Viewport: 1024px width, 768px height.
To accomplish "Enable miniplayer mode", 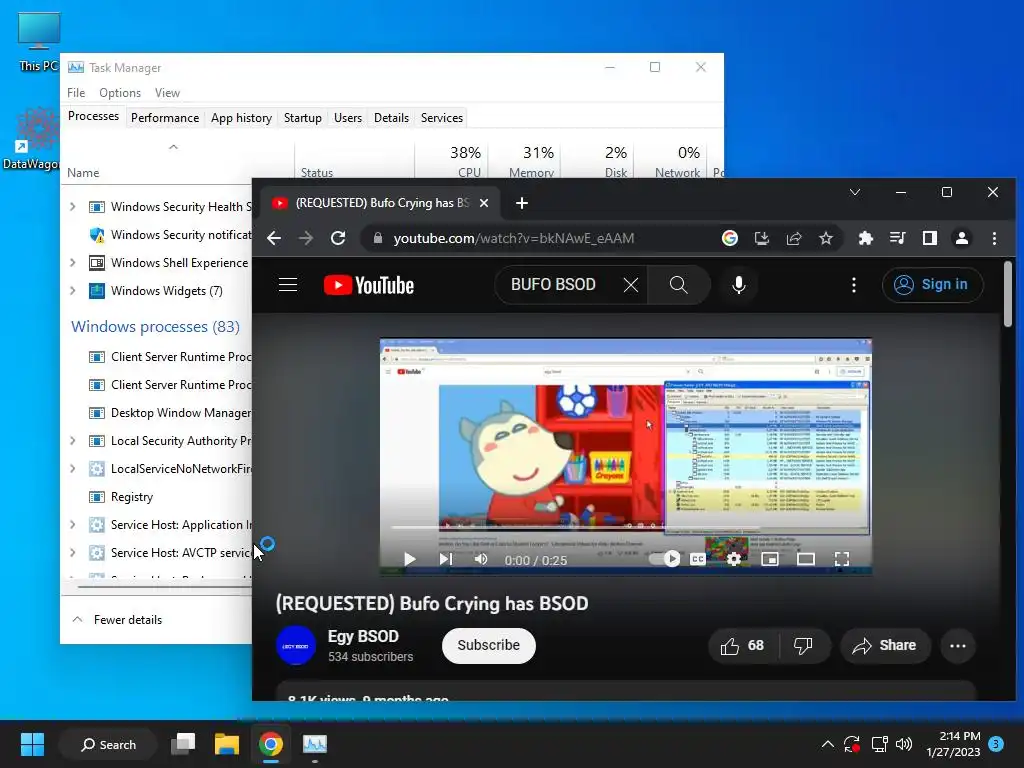I will [x=770, y=559].
